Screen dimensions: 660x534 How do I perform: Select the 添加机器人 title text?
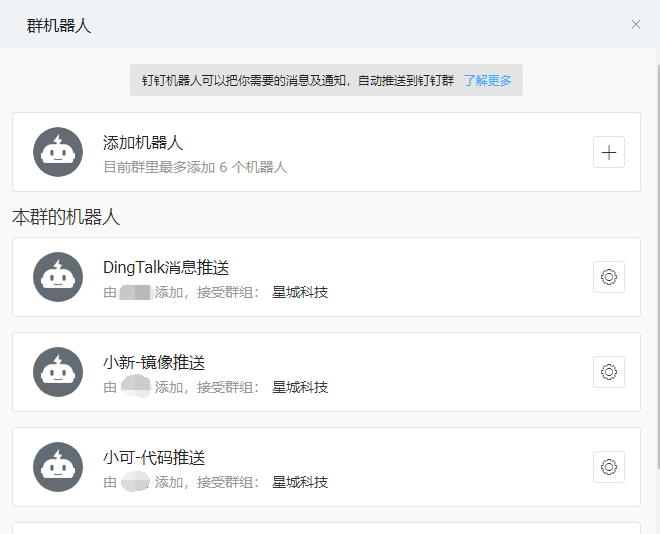(x=143, y=143)
